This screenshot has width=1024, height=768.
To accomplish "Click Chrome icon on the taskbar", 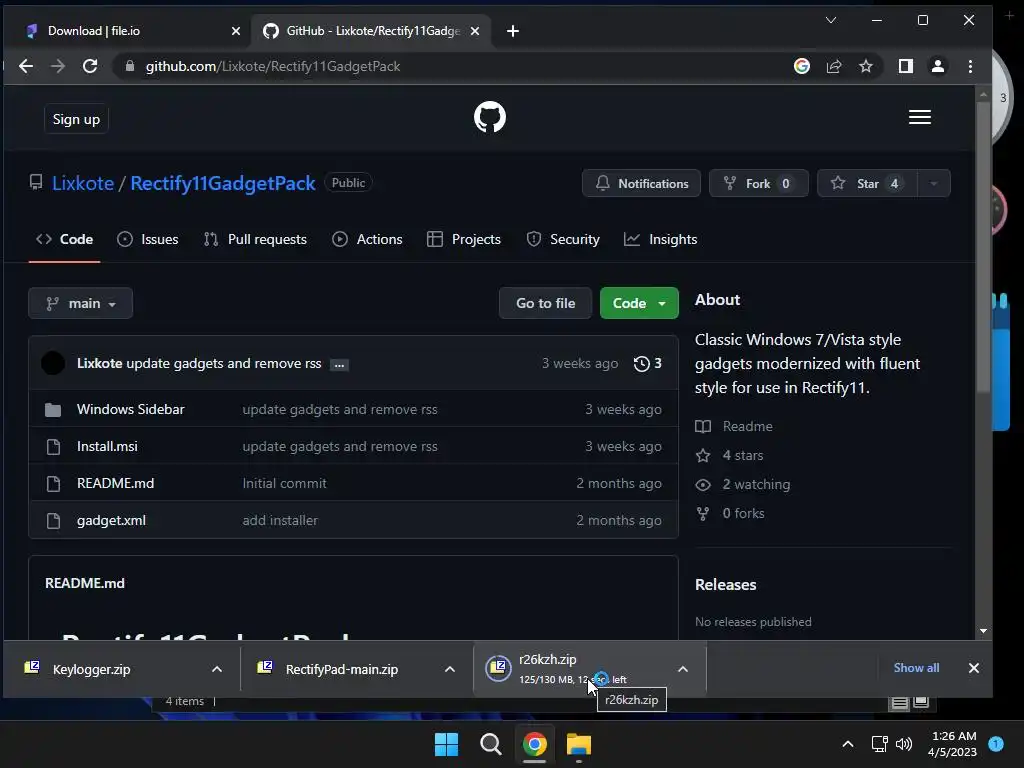I will 534,744.
